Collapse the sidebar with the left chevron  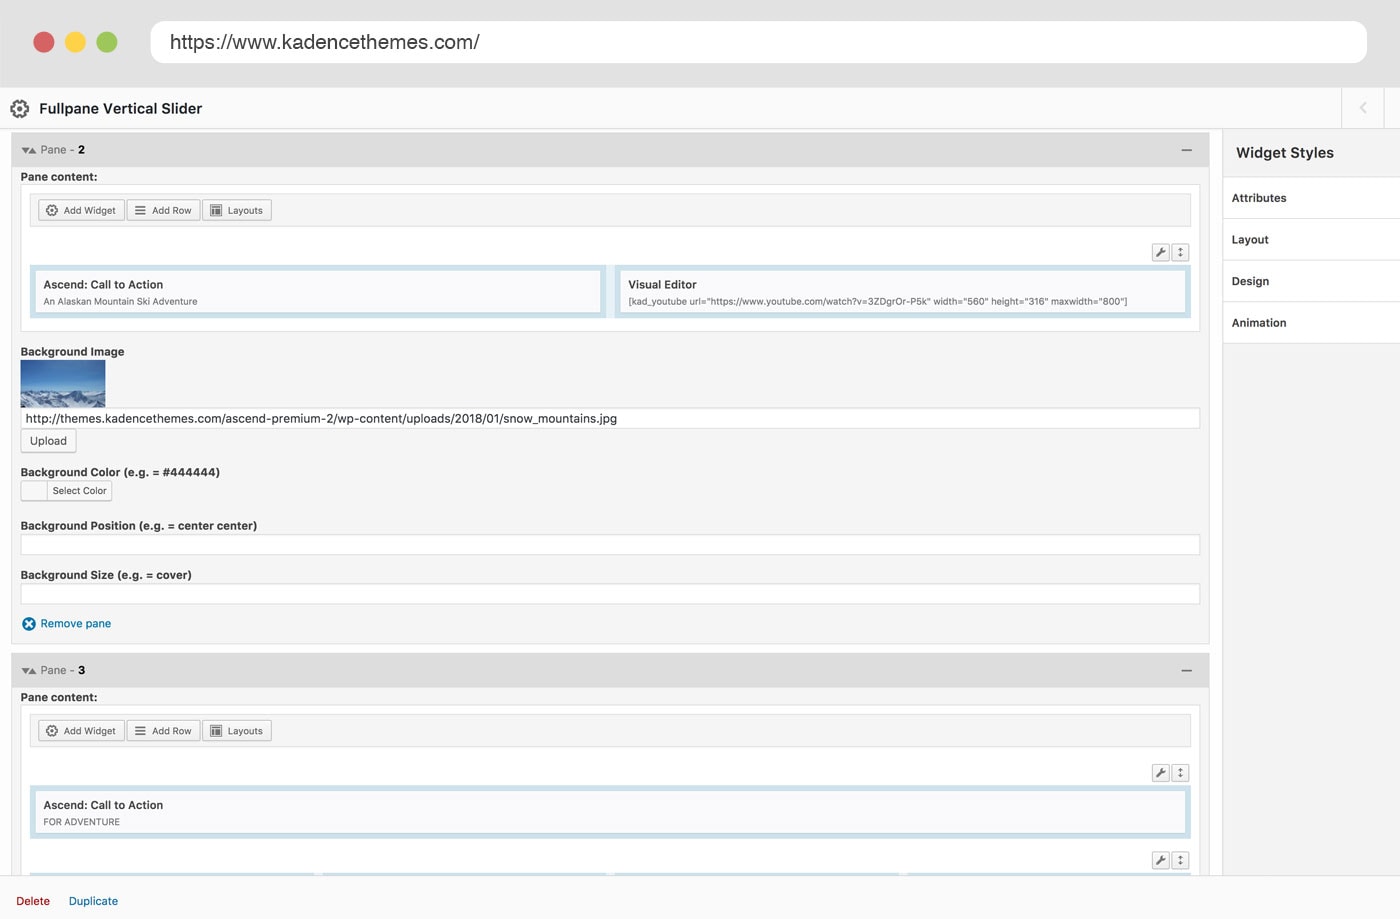pos(1362,108)
